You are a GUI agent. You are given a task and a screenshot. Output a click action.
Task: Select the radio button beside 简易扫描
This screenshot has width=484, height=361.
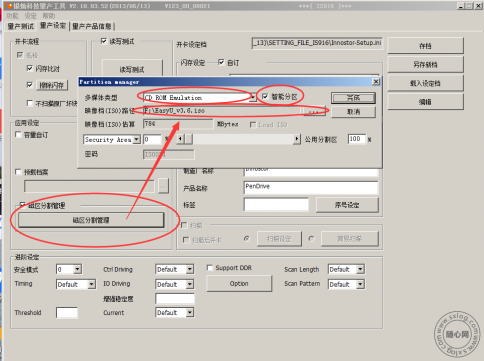311,239
